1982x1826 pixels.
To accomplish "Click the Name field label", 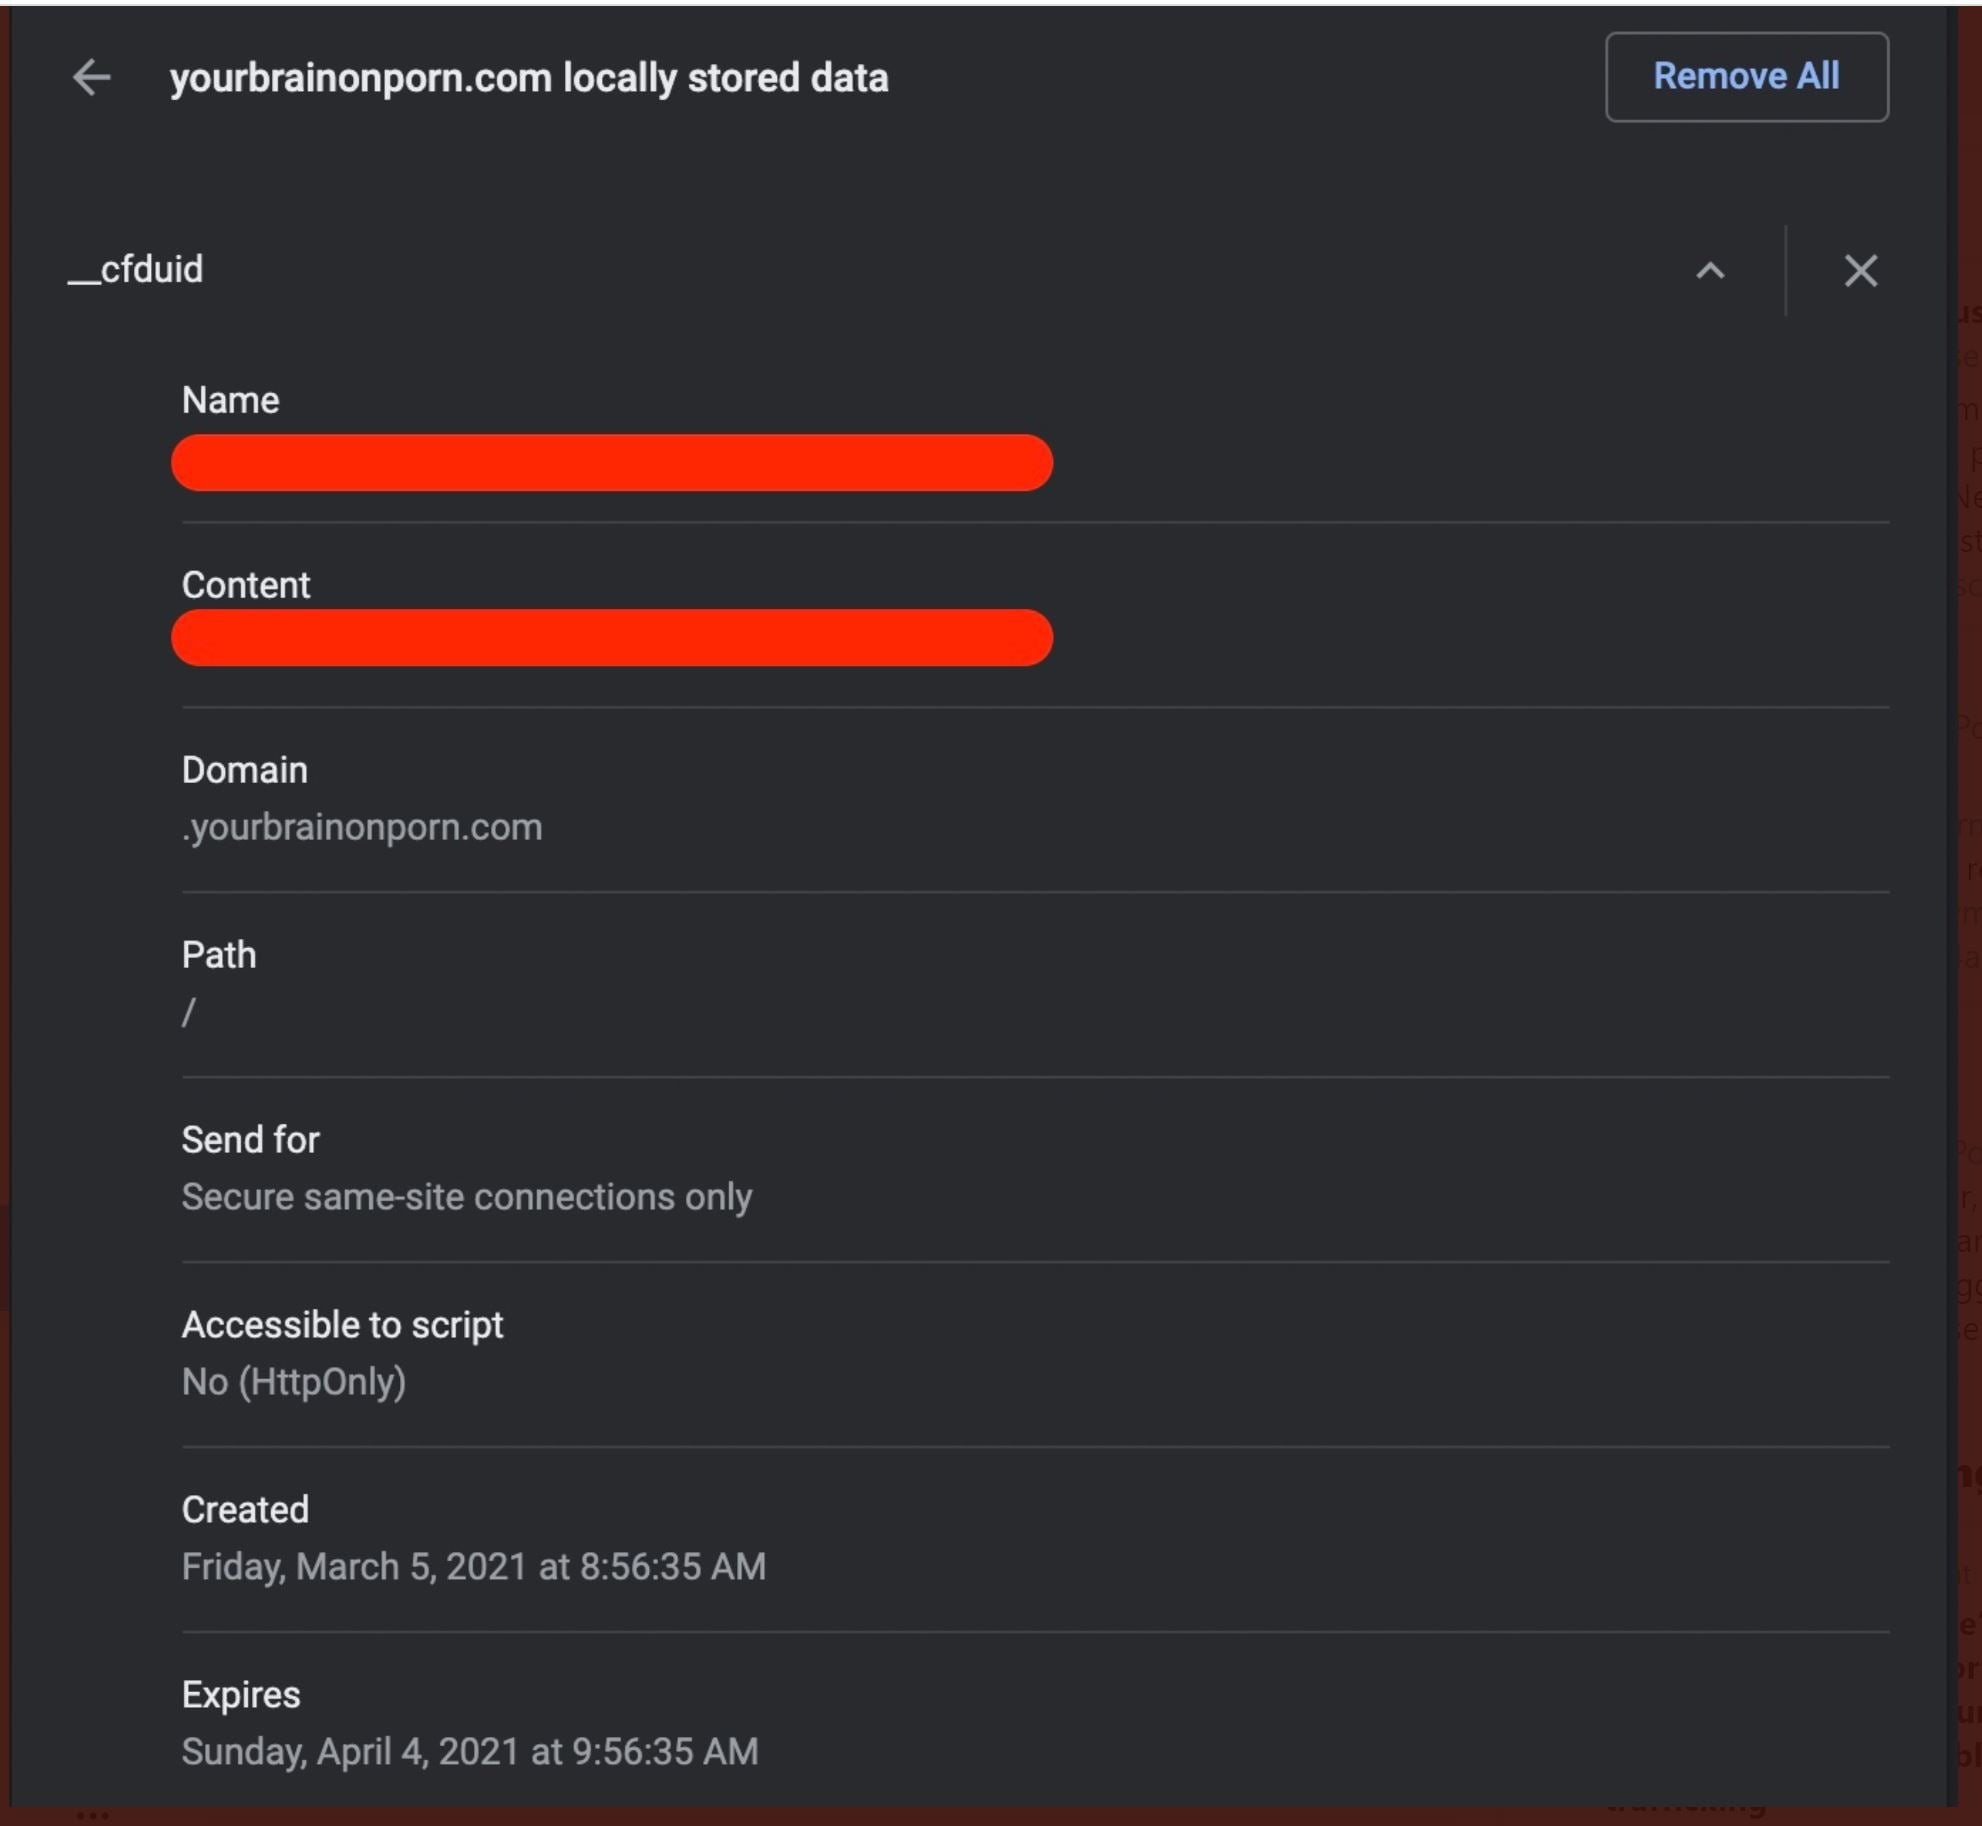I will pos(230,400).
